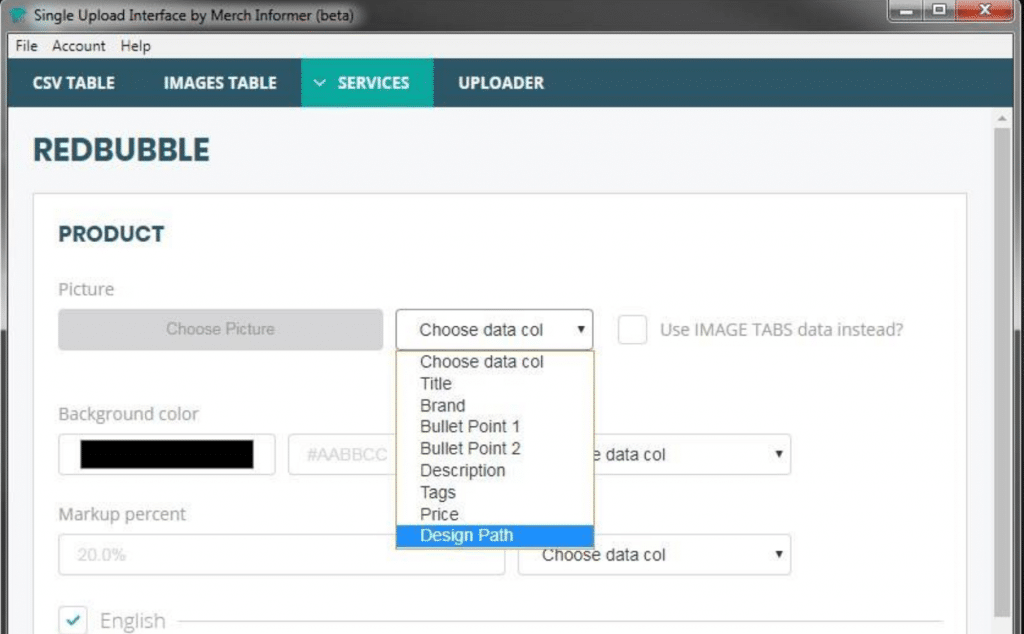Open the Help menu
This screenshot has height=634, width=1024.
point(135,46)
